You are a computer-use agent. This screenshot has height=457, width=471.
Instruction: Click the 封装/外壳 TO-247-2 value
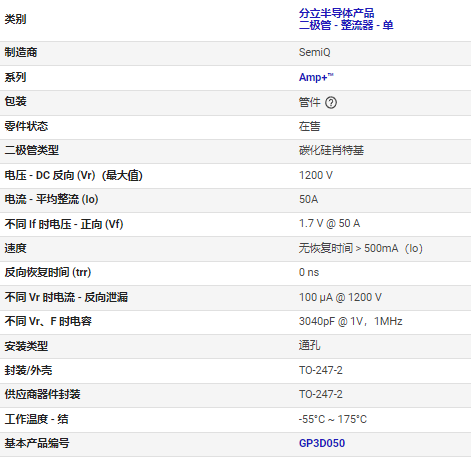pos(320,370)
